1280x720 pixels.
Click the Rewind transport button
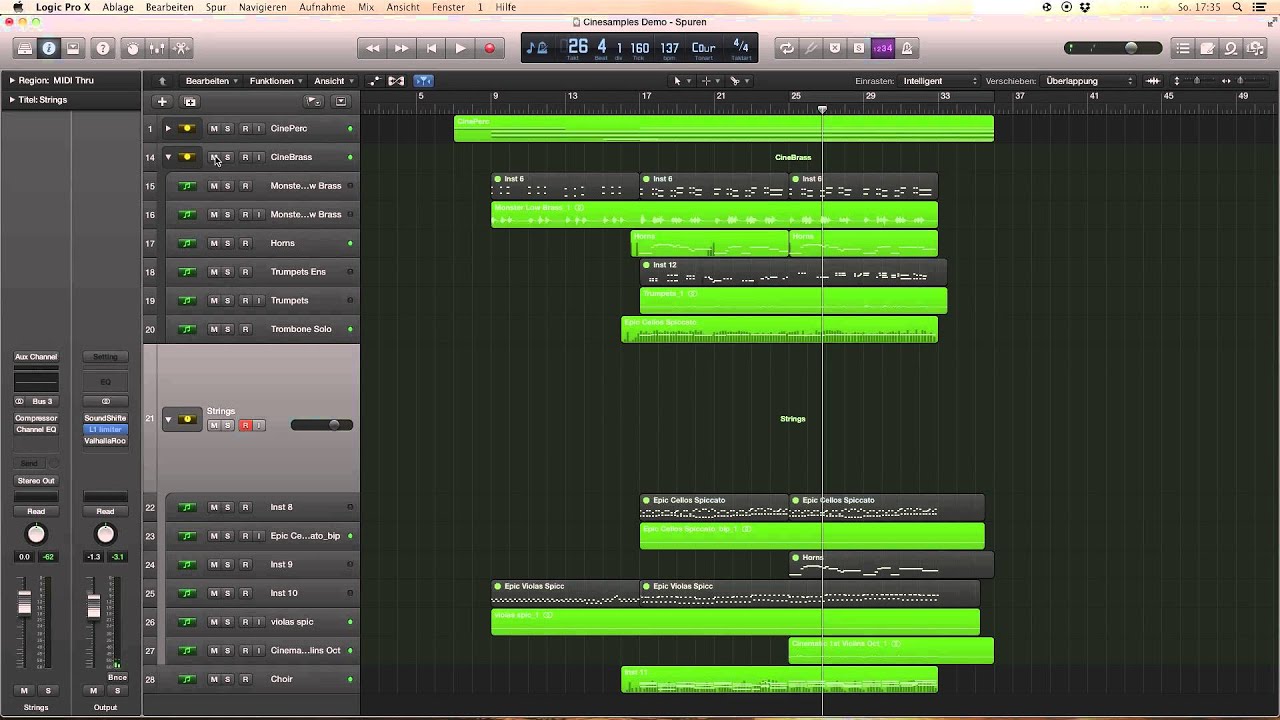pos(372,48)
